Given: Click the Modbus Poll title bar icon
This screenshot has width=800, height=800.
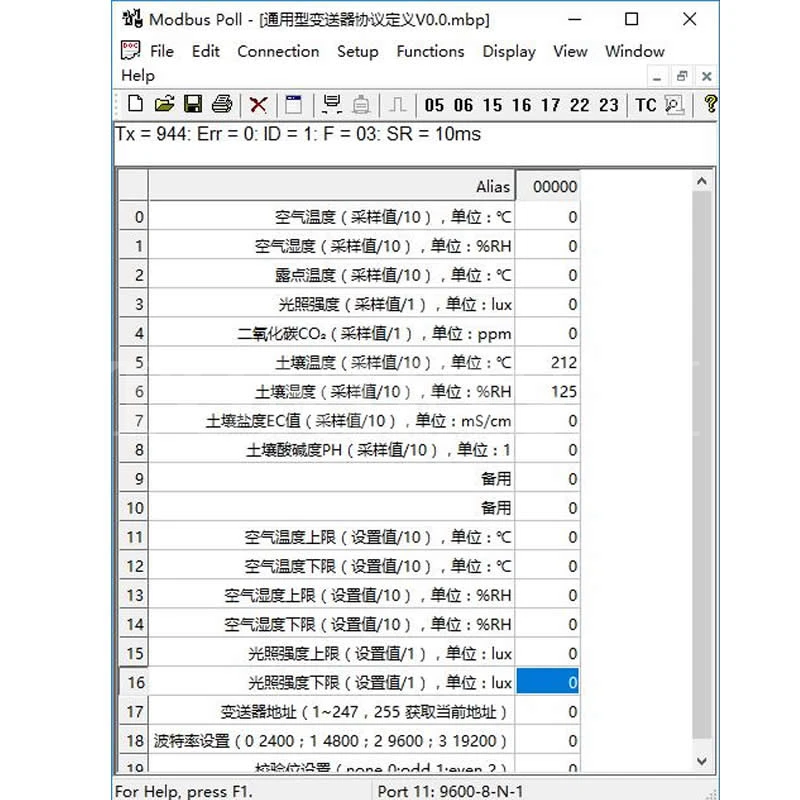Looking at the screenshot, I should [x=132, y=19].
